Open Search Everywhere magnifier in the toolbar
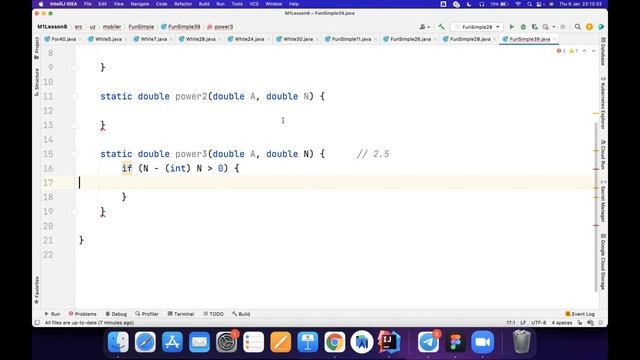Image resolution: width=640 pixels, height=360 pixels. click(x=578, y=27)
